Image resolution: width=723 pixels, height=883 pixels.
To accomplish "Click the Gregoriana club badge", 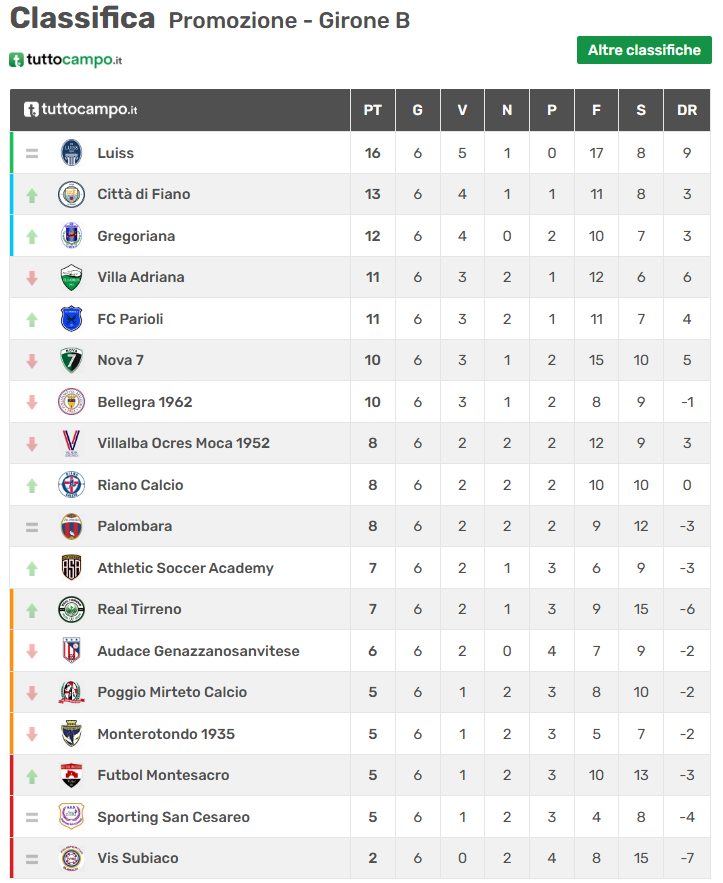I will pos(71,236).
